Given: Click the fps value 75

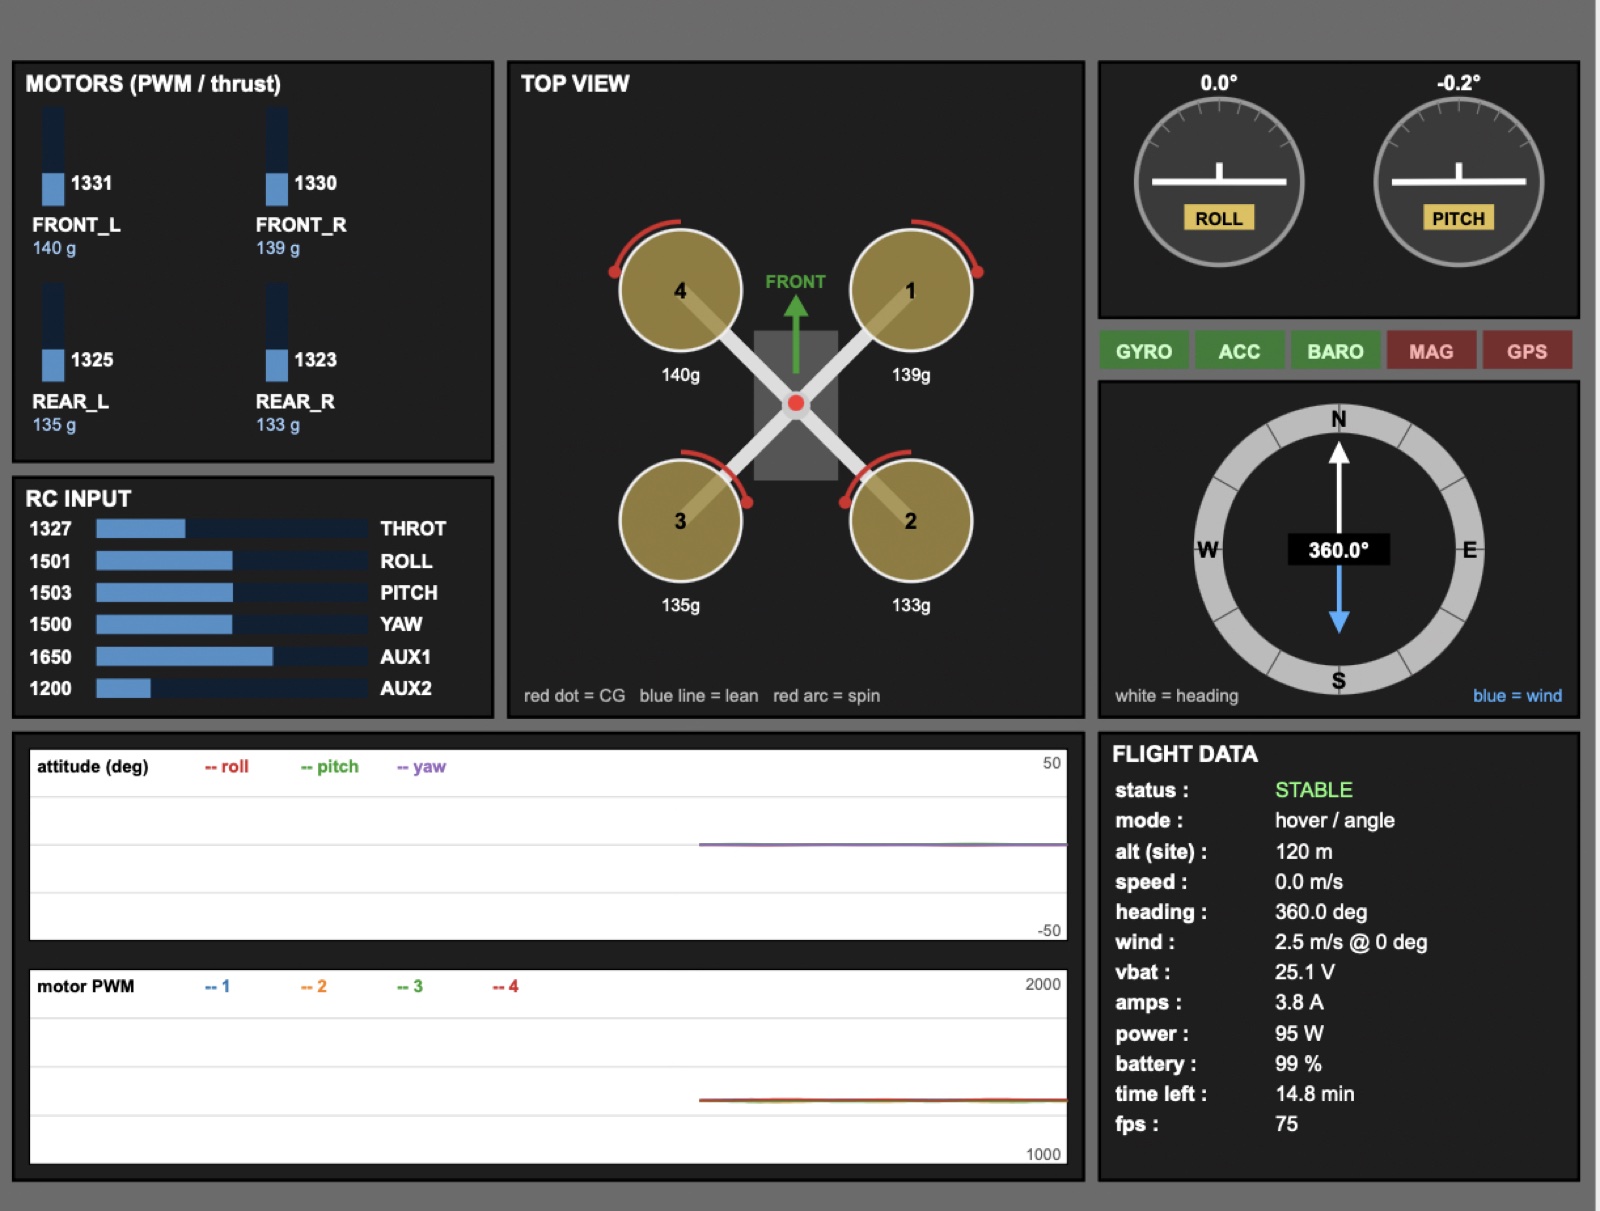Looking at the screenshot, I should coord(1286,1124).
